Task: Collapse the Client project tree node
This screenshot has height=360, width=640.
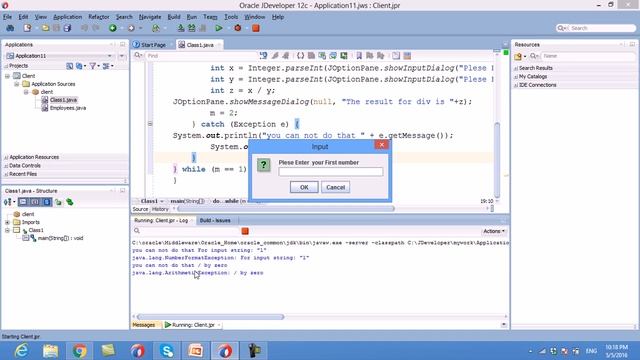Action: tap(7, 76)
